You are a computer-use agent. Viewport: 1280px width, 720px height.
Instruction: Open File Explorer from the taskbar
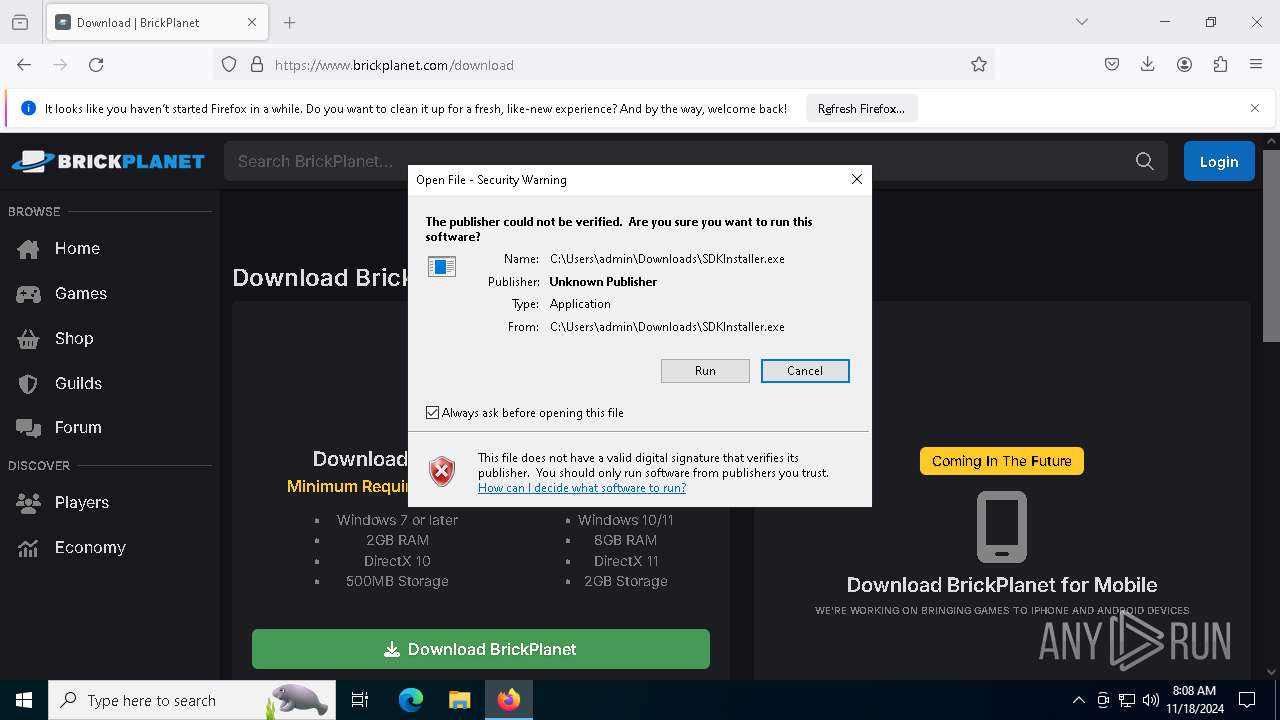click(x=459, y=700)
